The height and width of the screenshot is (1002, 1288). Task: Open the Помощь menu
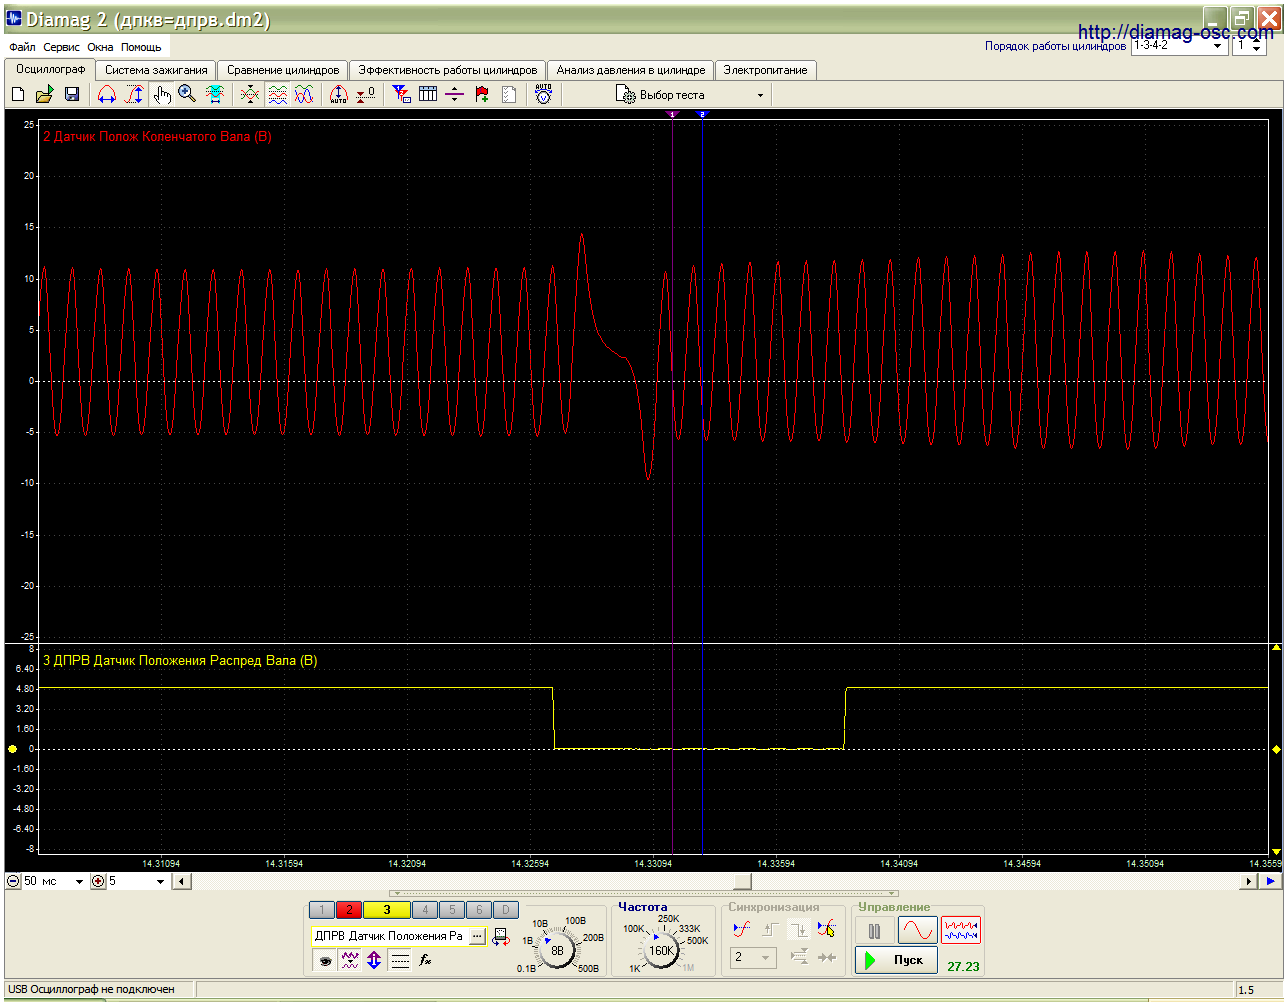(141, 47)
